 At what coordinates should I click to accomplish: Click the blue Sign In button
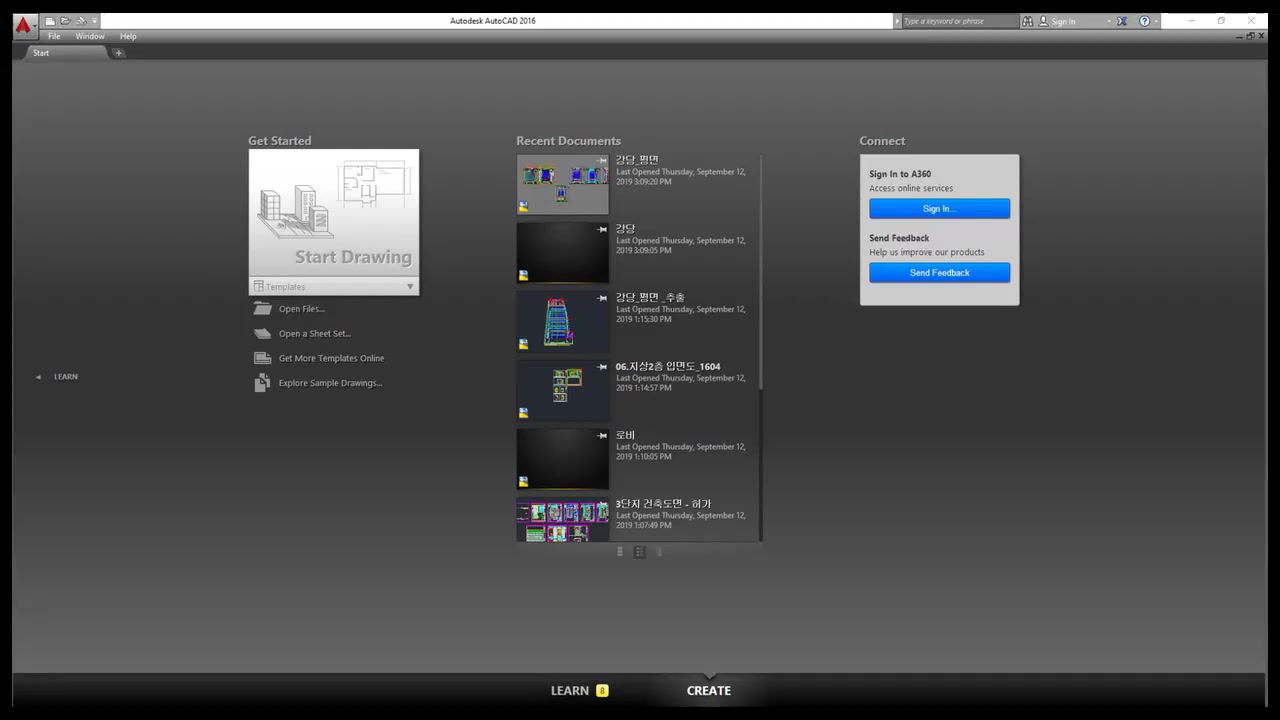[939, 208]
